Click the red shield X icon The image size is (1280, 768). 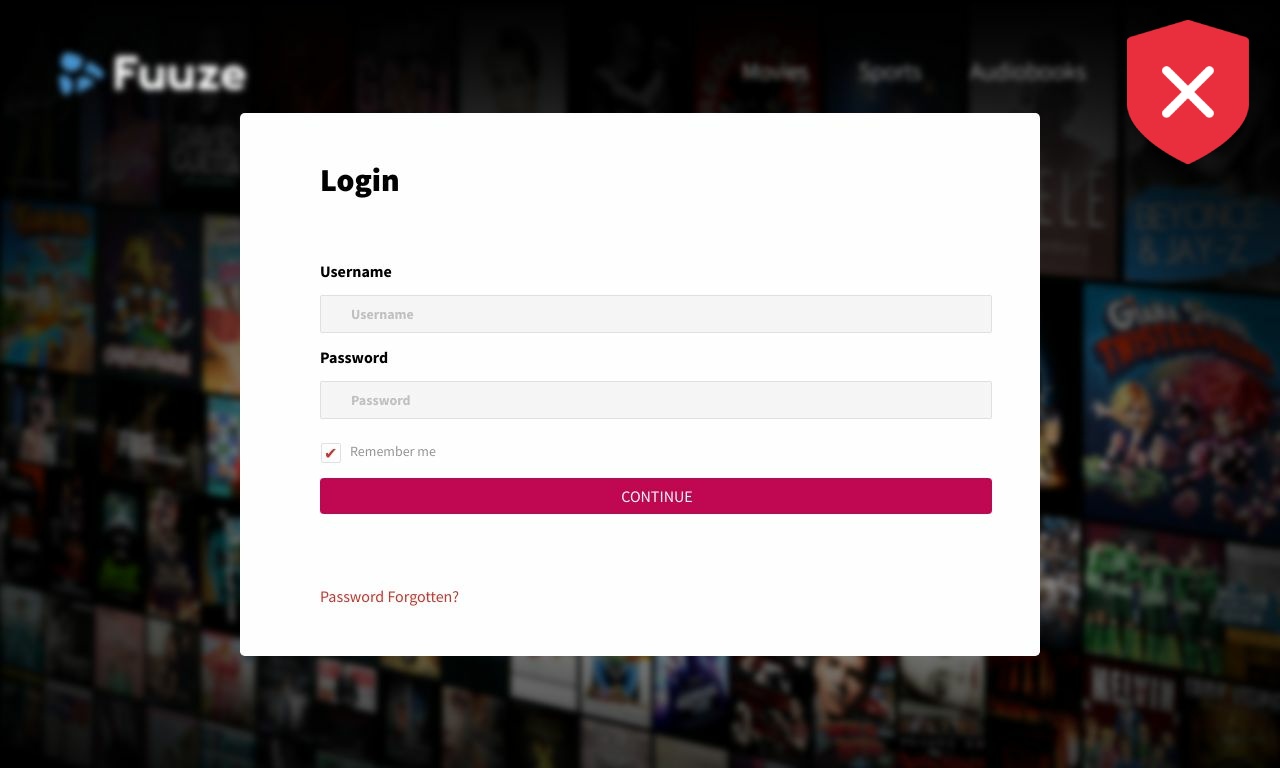click(x=1187, y=91)
